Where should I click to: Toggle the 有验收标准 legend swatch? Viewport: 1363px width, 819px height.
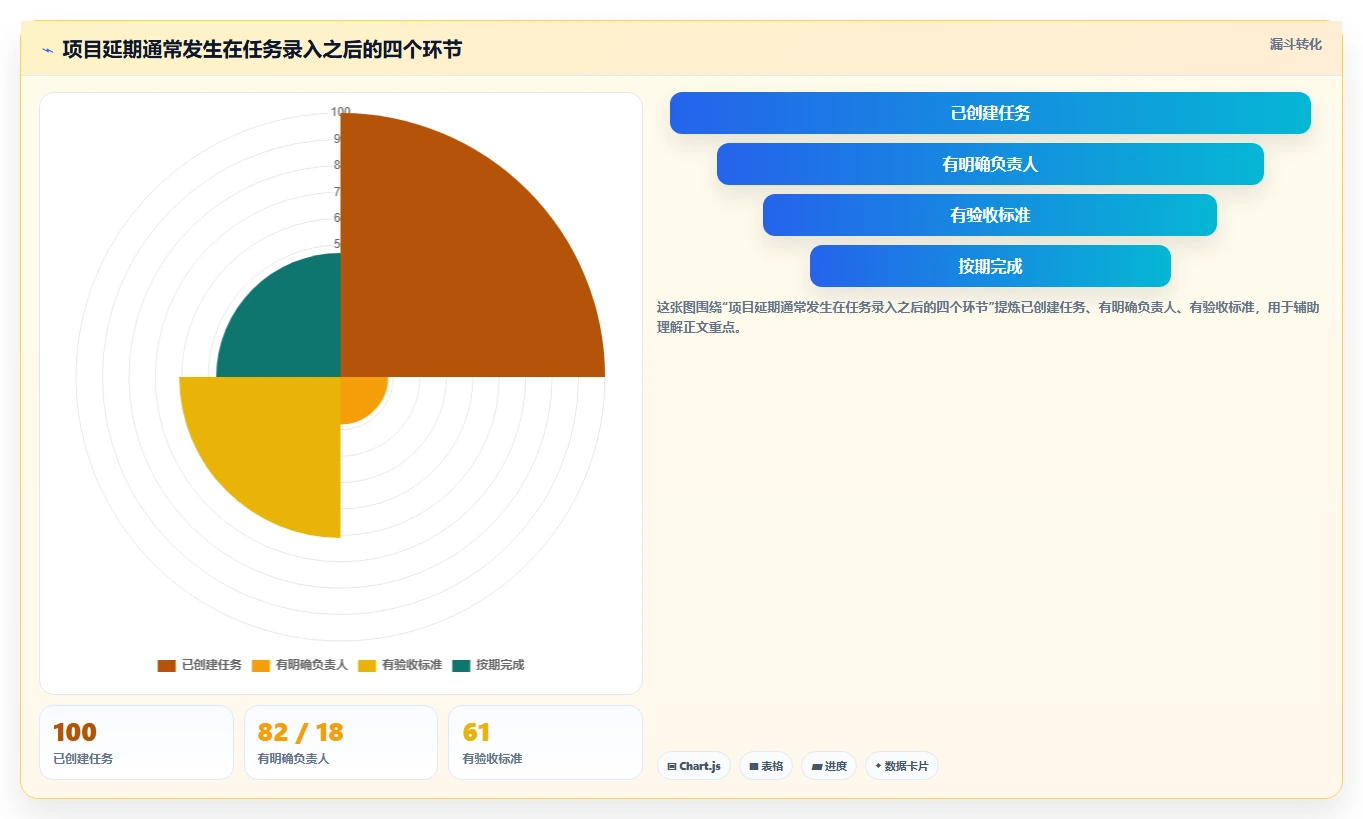(x=366, y=665)
